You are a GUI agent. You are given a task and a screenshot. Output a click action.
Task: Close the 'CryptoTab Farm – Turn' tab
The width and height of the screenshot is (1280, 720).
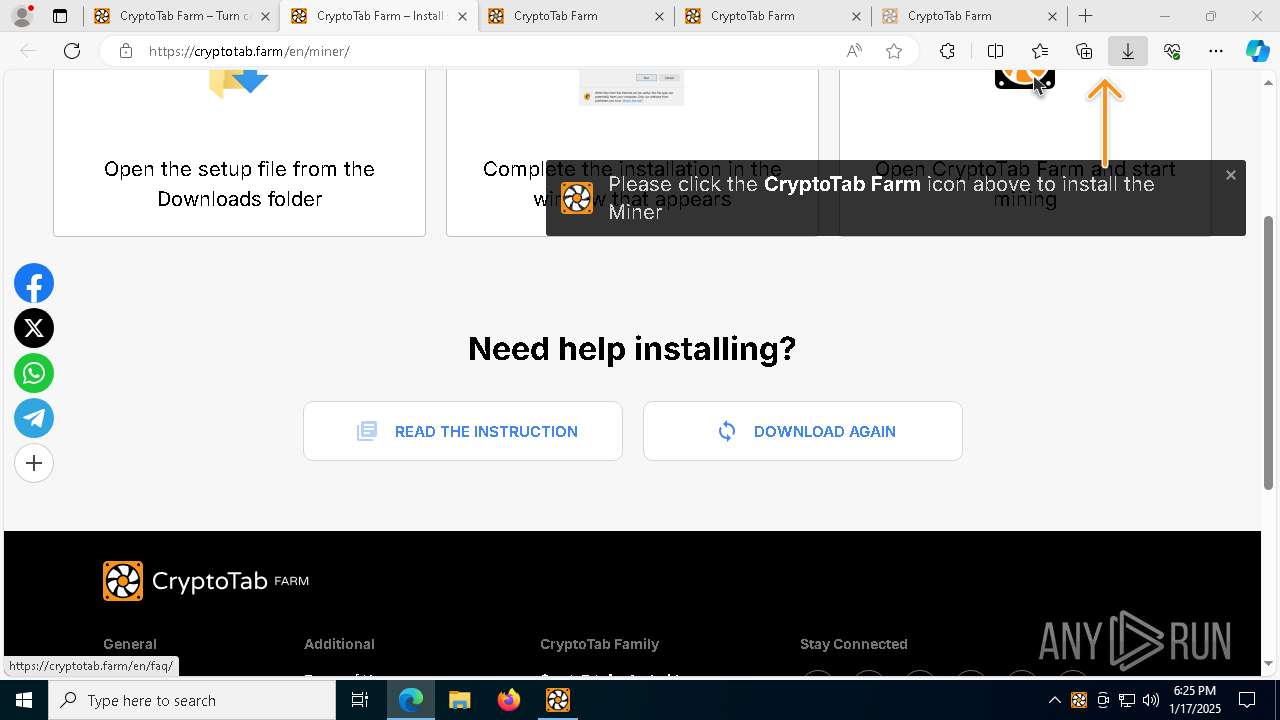(x=265, y=16)
